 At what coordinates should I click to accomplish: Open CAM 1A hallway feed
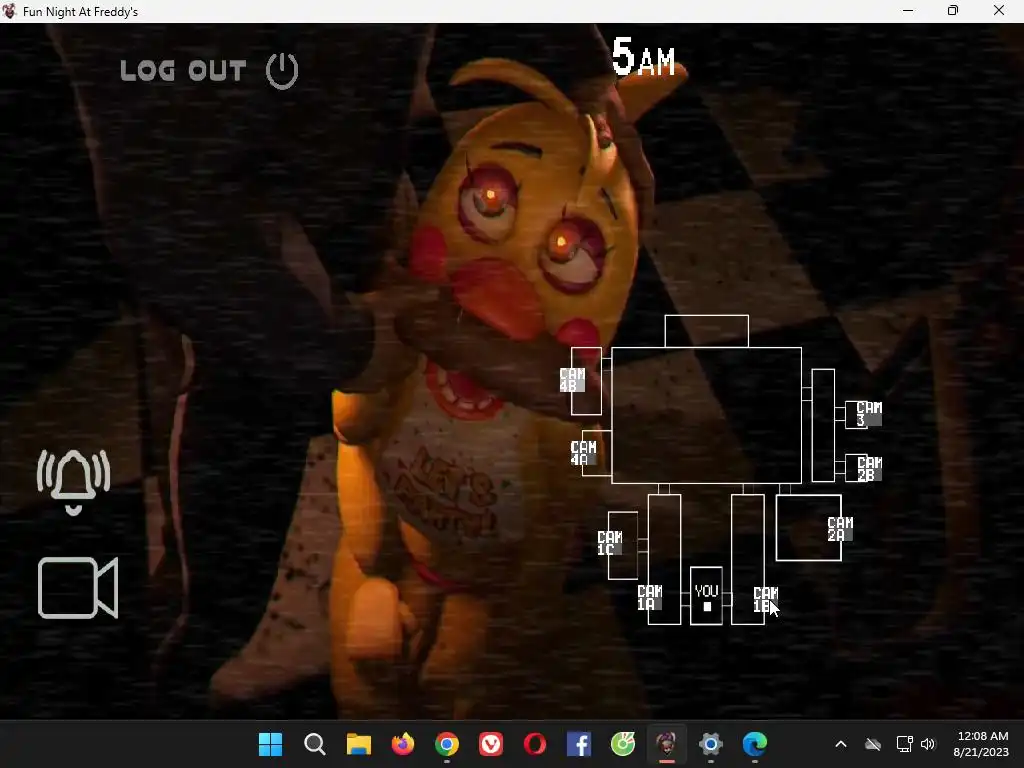pyautogui.click(x=649, y=597)
